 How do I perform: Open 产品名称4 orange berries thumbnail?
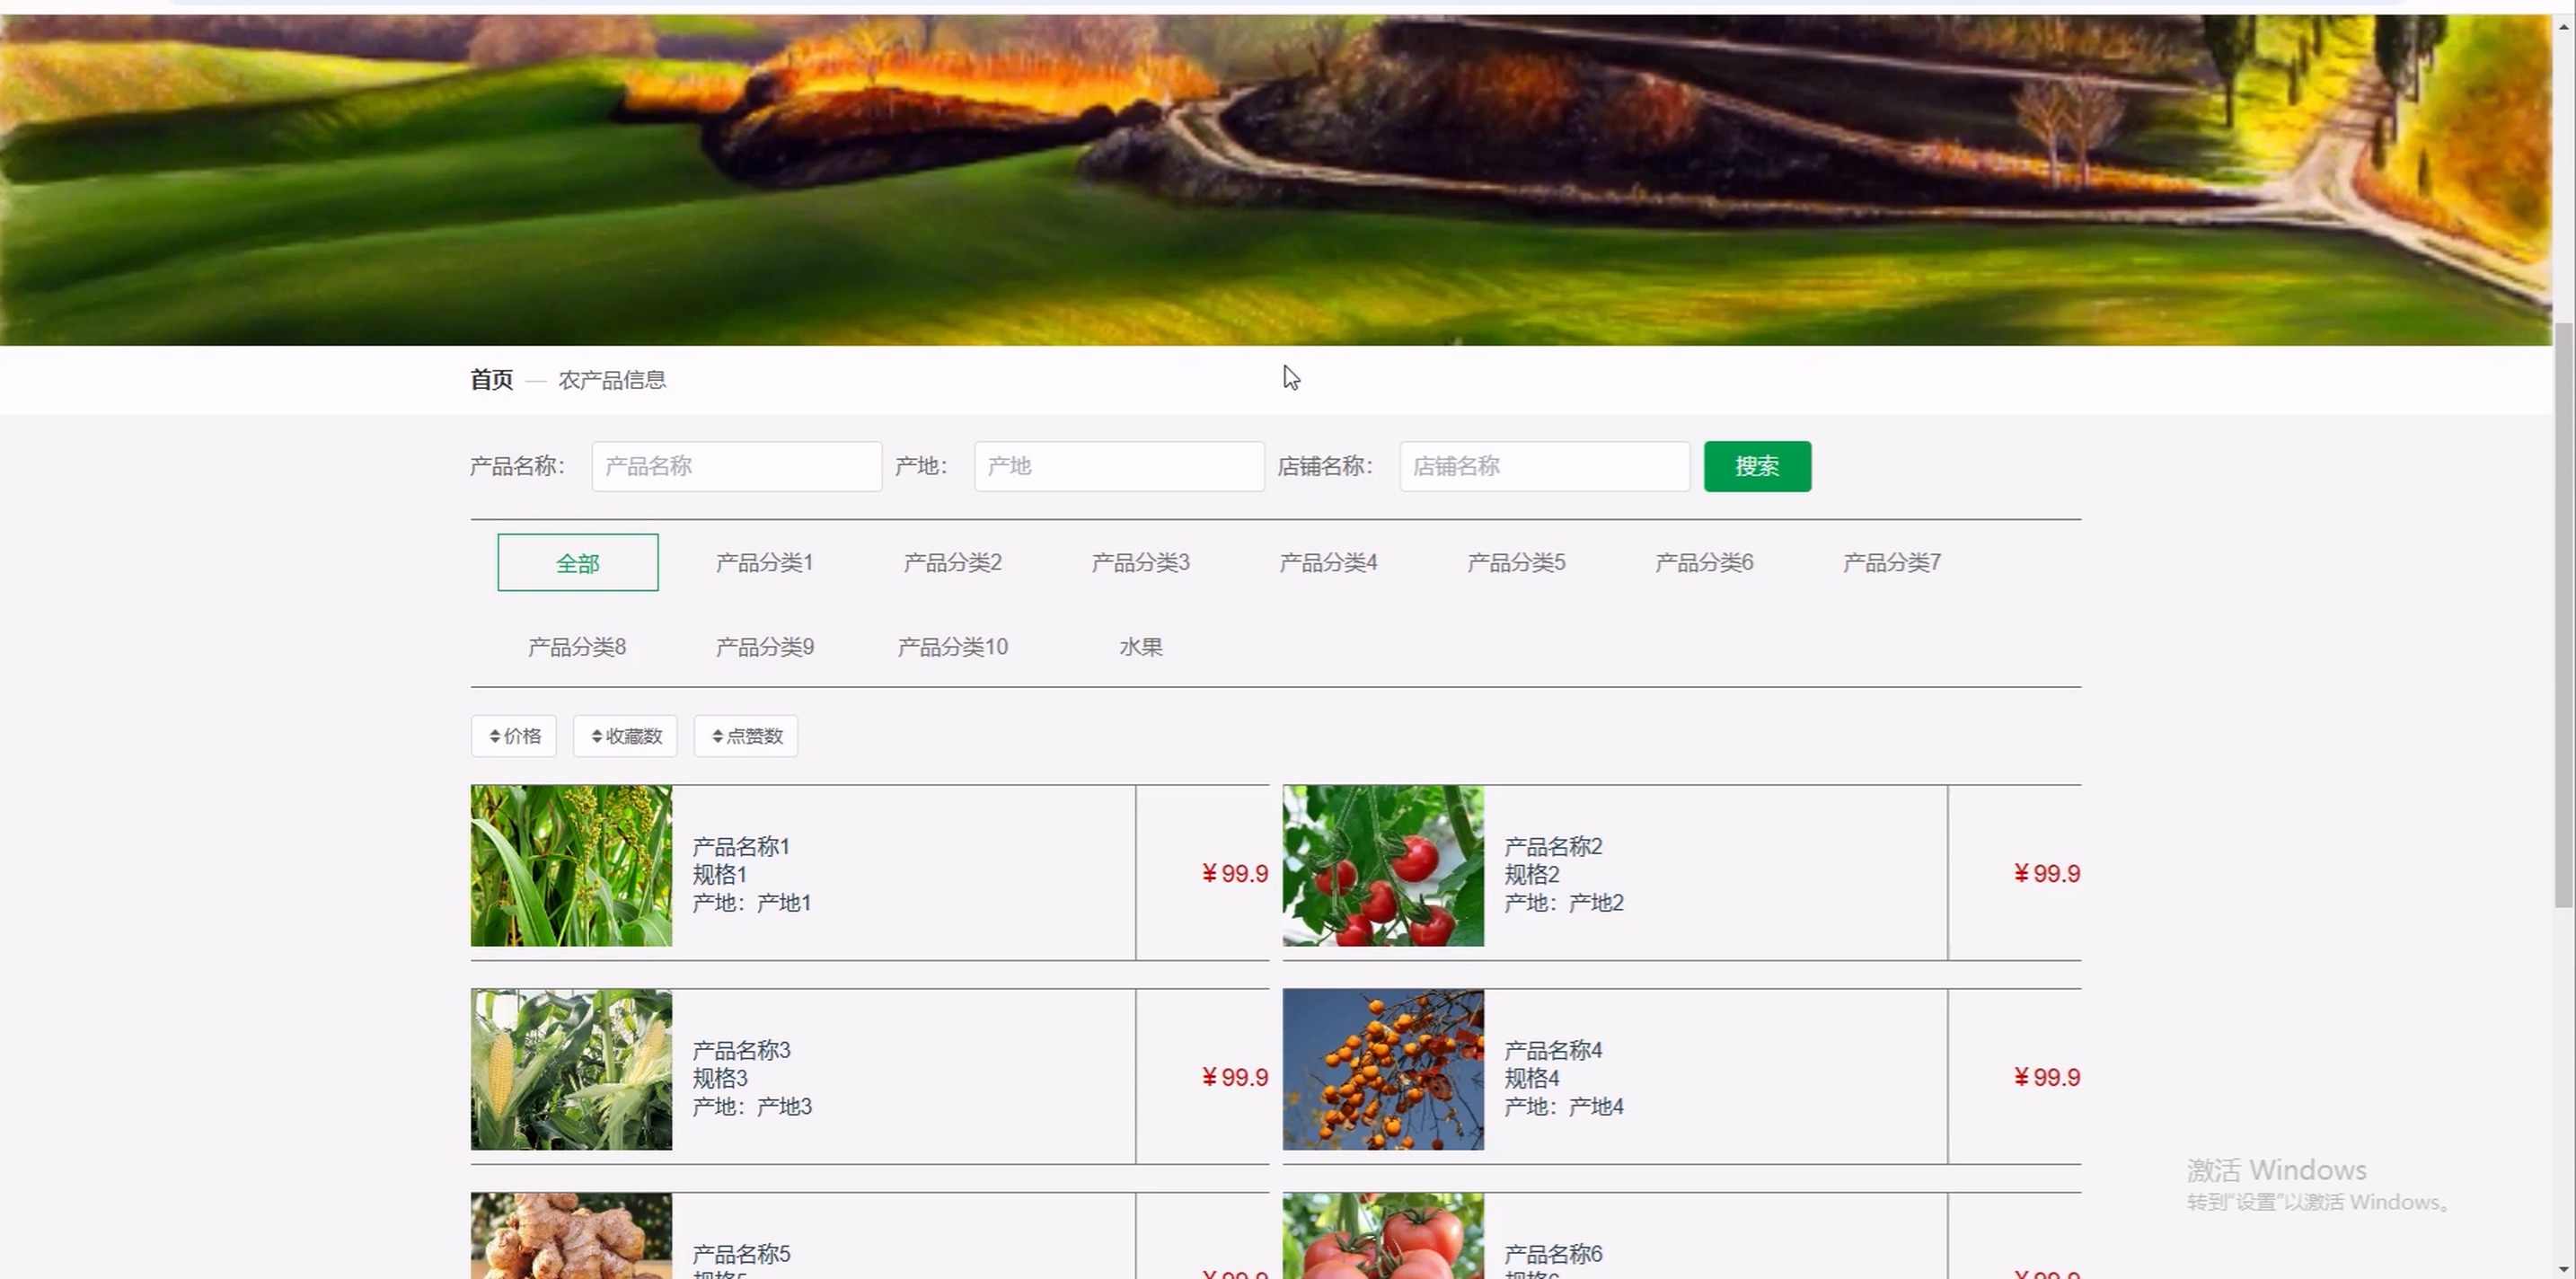click(x=1383, y=1069)
